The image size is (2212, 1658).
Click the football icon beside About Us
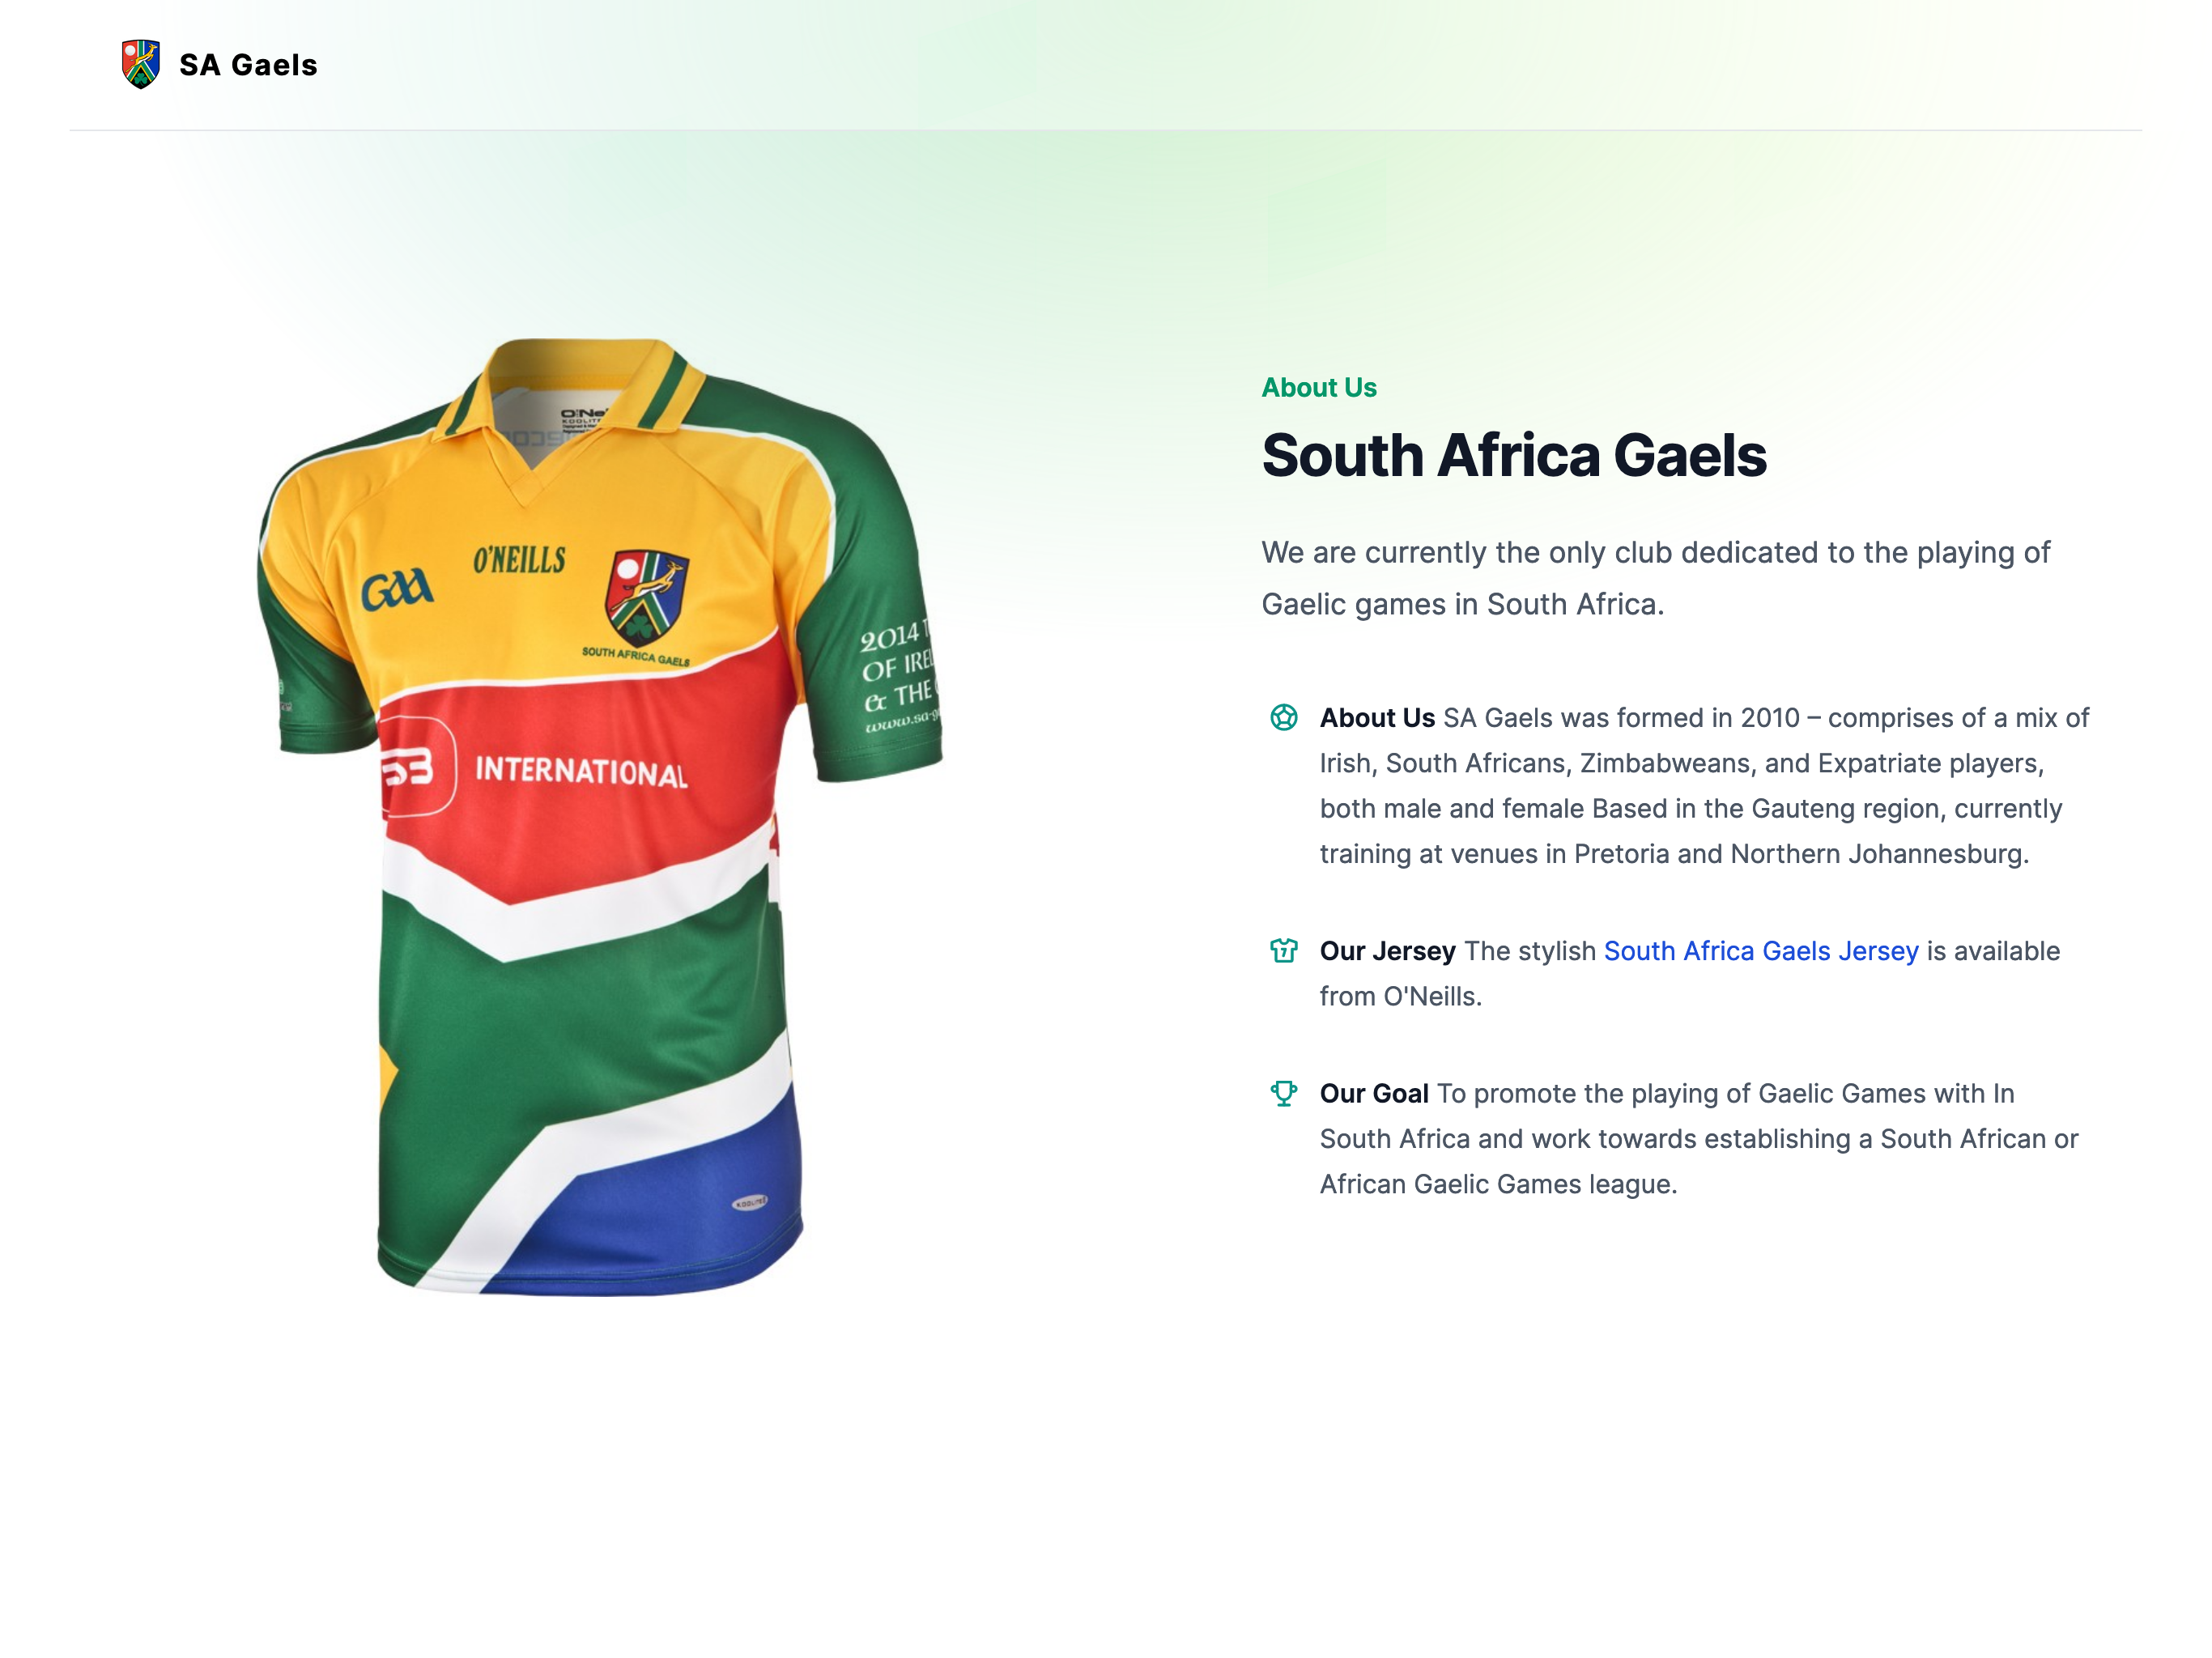(1284, 717)
